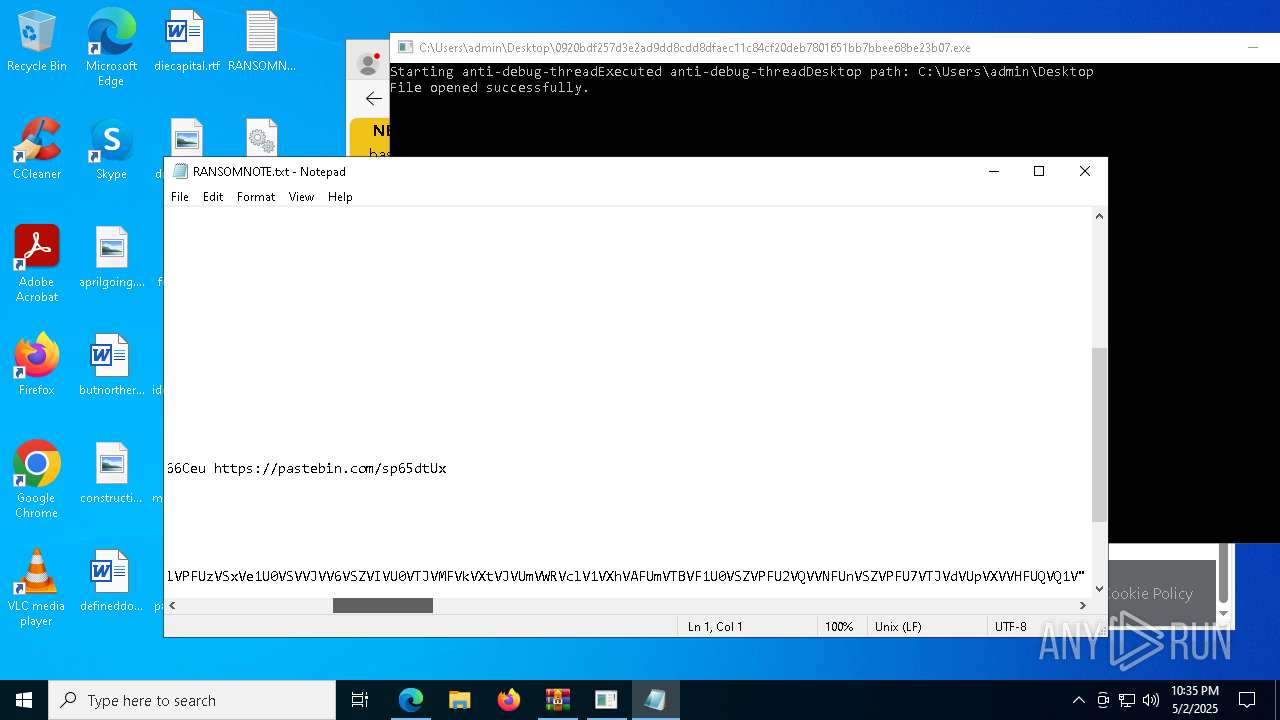
Task: Minimize the Notepad window
Action: [993, 171]
